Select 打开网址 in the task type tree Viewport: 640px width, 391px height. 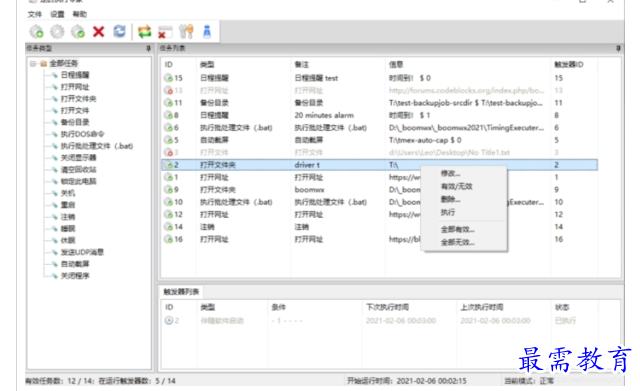click(x=75, y=87)
